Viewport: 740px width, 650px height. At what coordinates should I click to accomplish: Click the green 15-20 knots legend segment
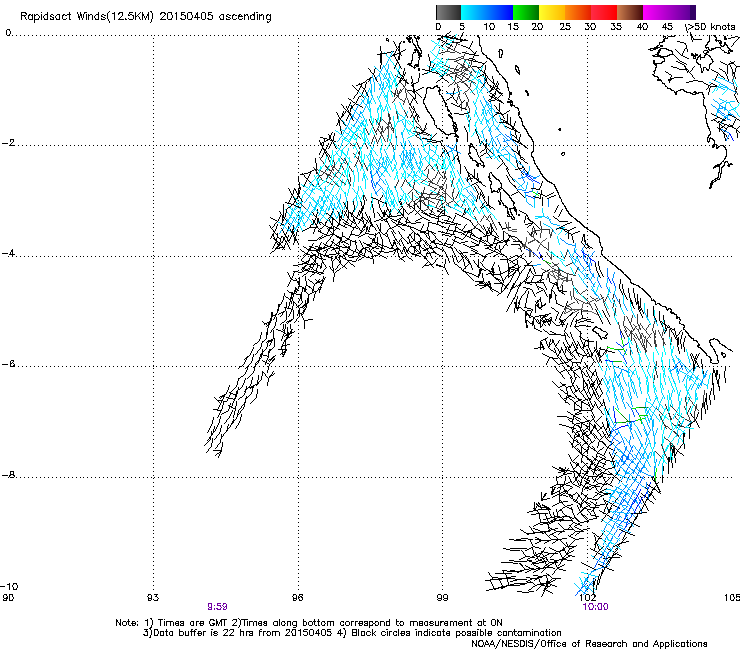coord(526,12)
